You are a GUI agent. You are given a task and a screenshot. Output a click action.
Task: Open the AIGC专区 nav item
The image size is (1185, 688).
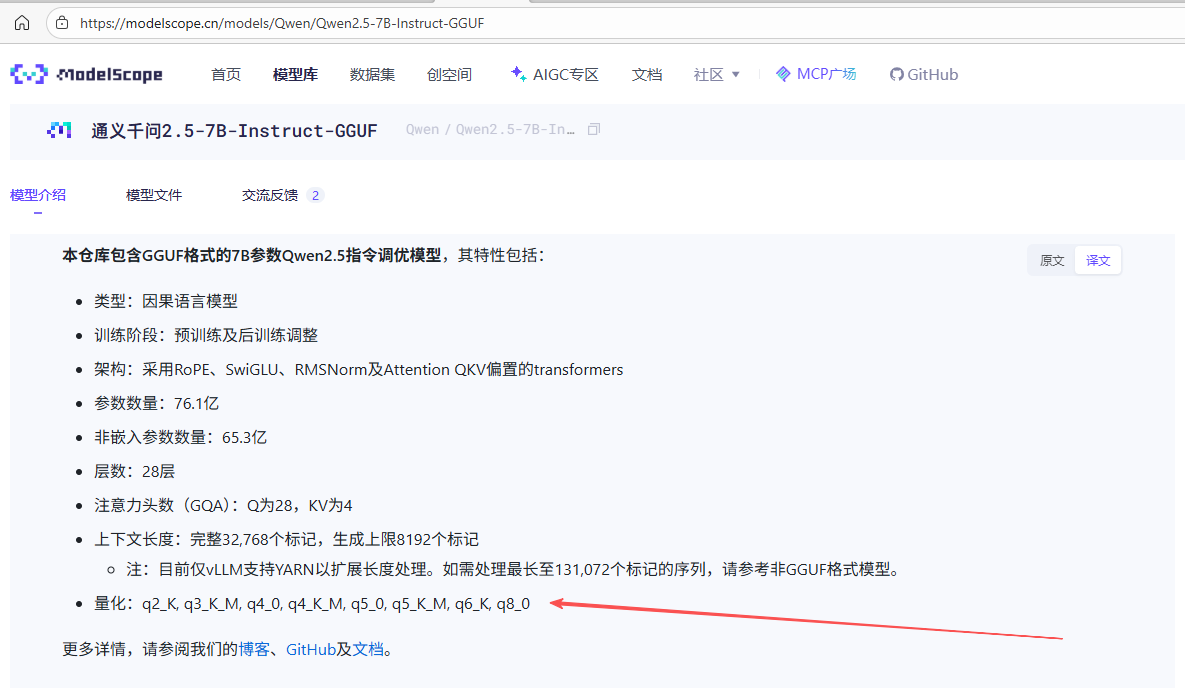click(x=555, y=74)
